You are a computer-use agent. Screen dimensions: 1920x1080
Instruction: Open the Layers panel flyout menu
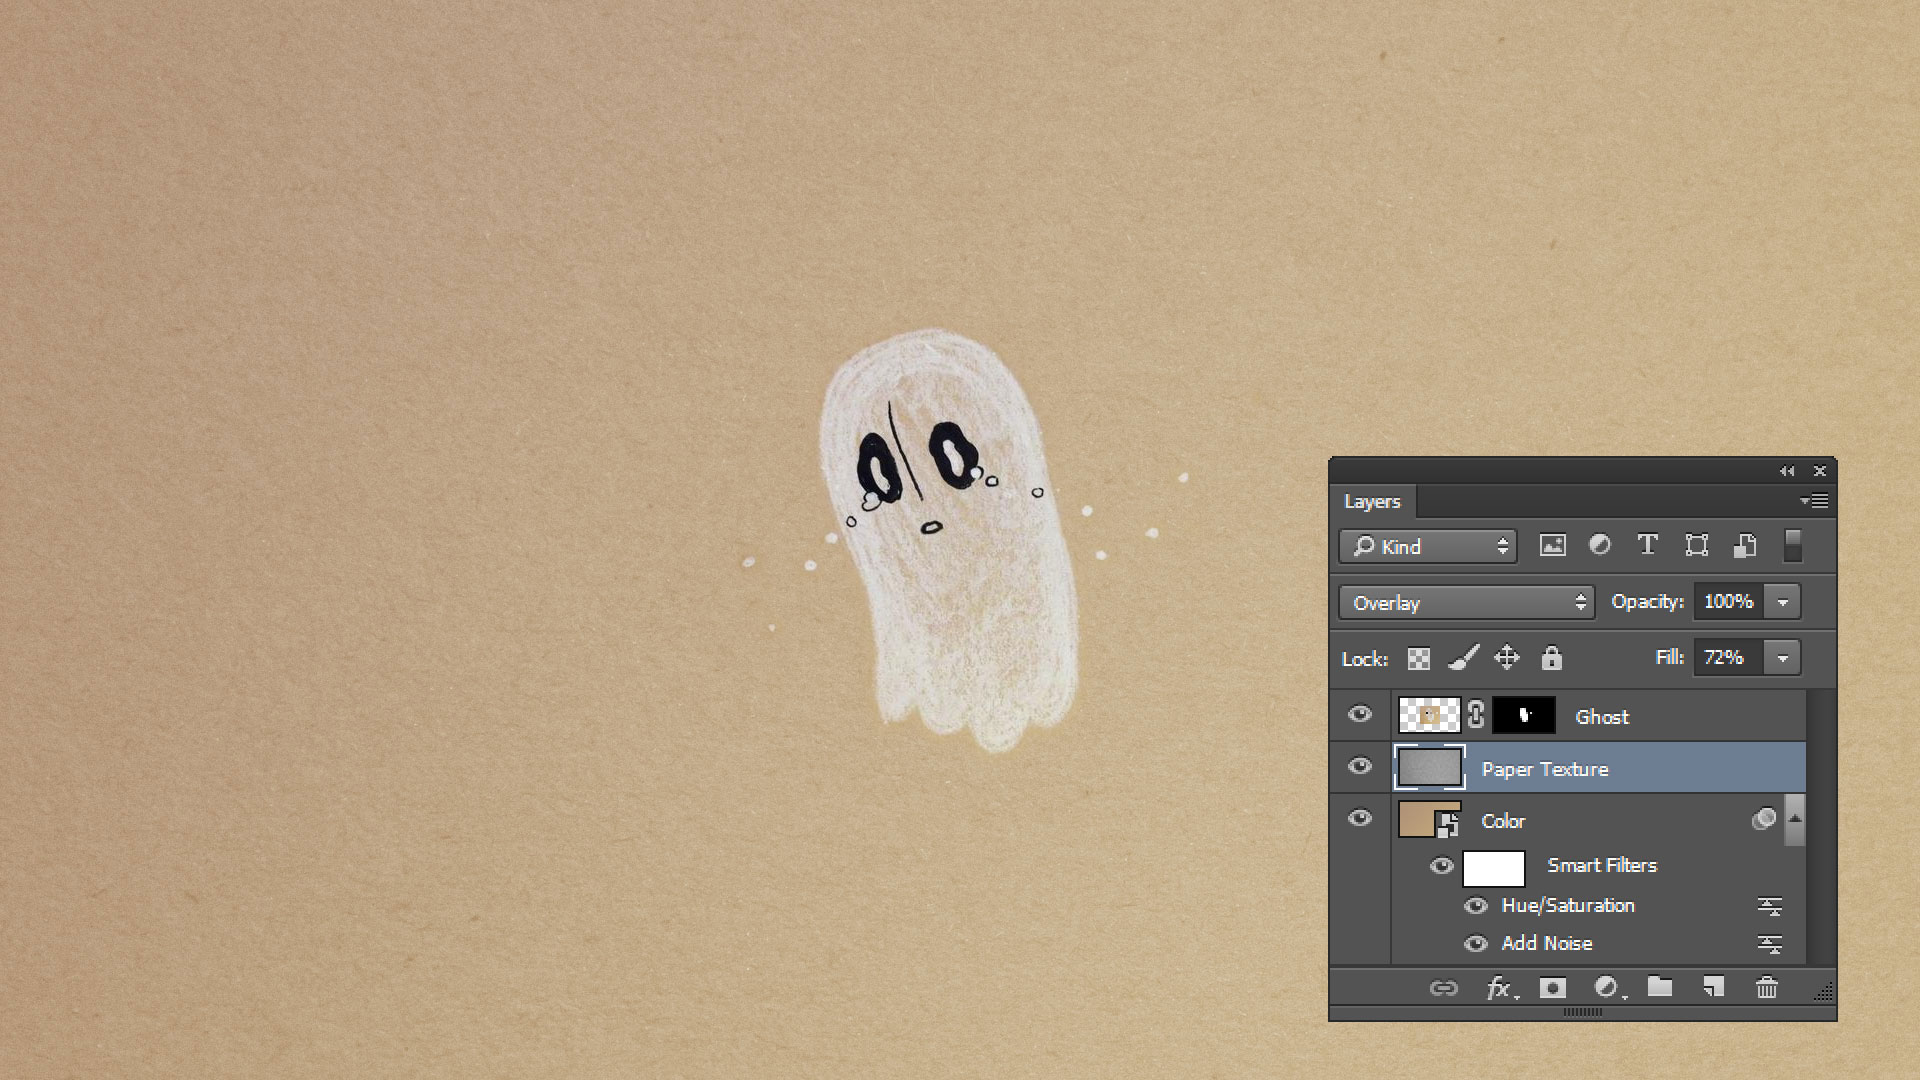pyautogui.click(x=1814, y=501)
